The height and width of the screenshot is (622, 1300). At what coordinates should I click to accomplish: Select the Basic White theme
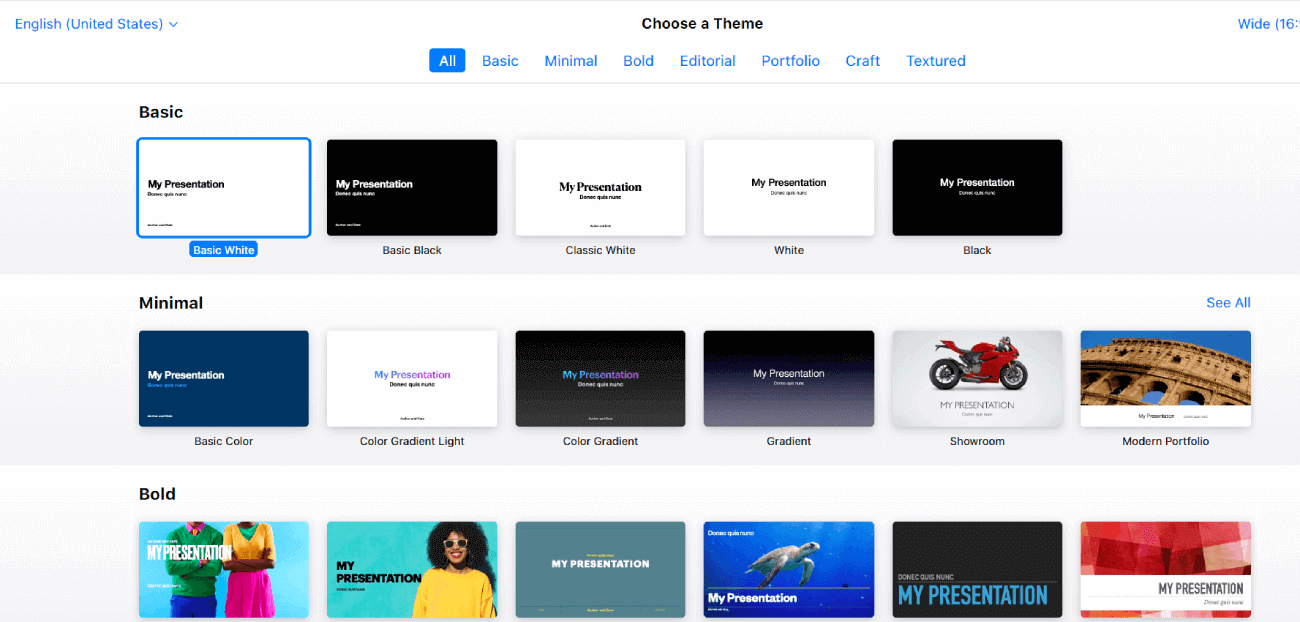point(223,187)
